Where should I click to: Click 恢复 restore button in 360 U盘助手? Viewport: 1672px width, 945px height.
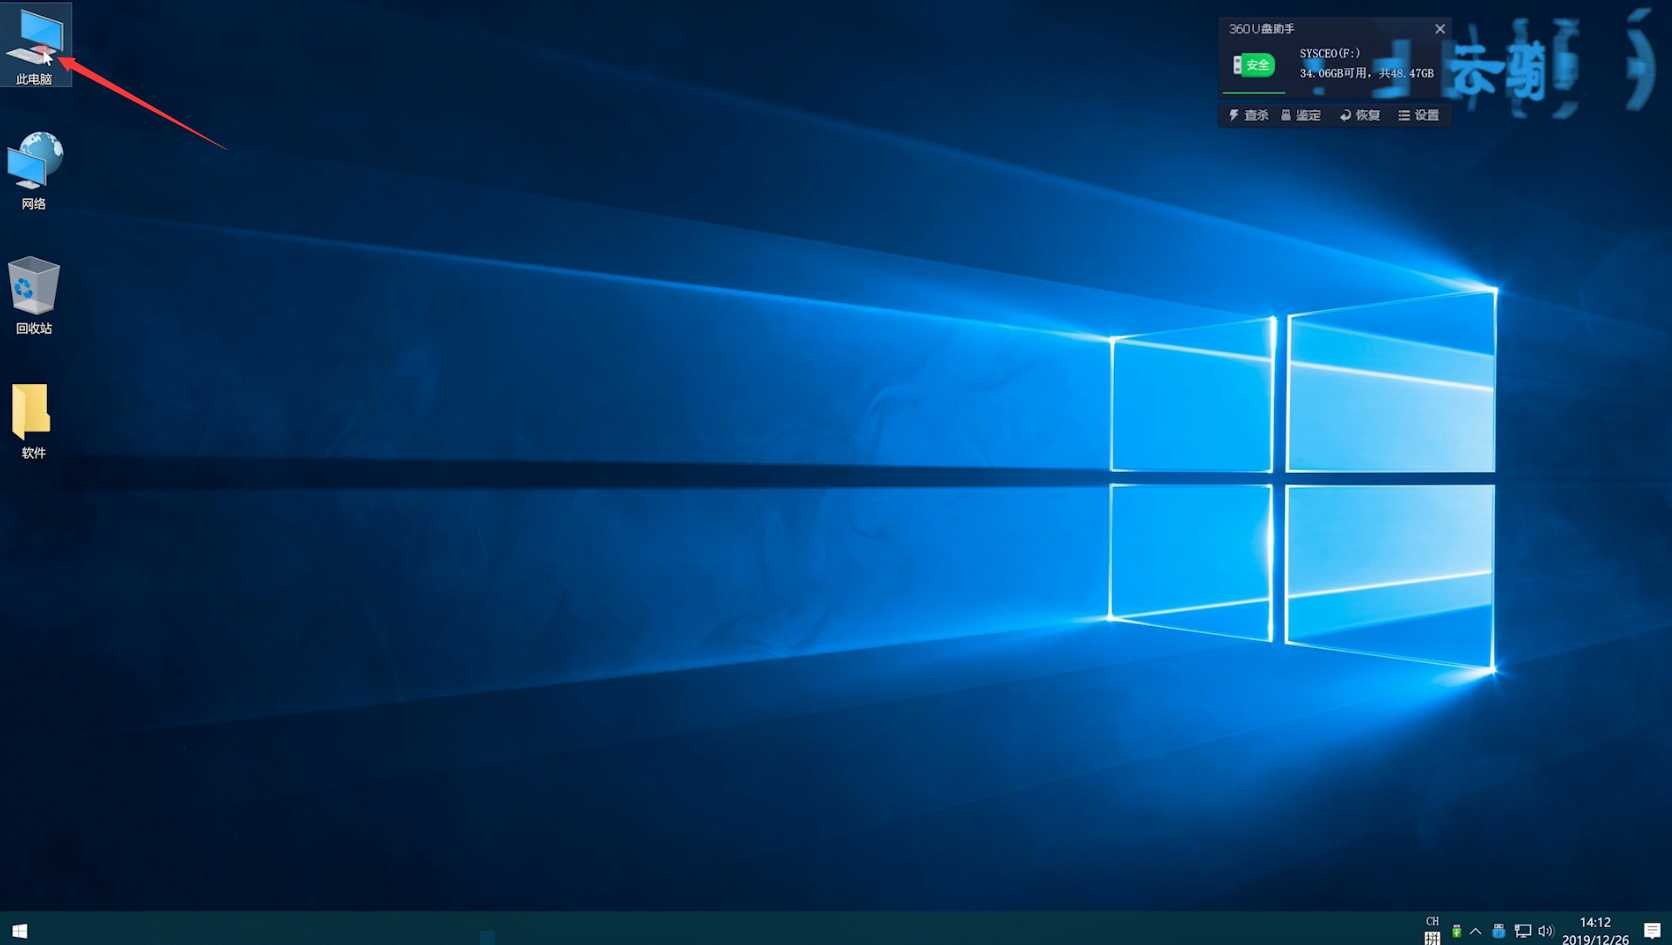1360,115
